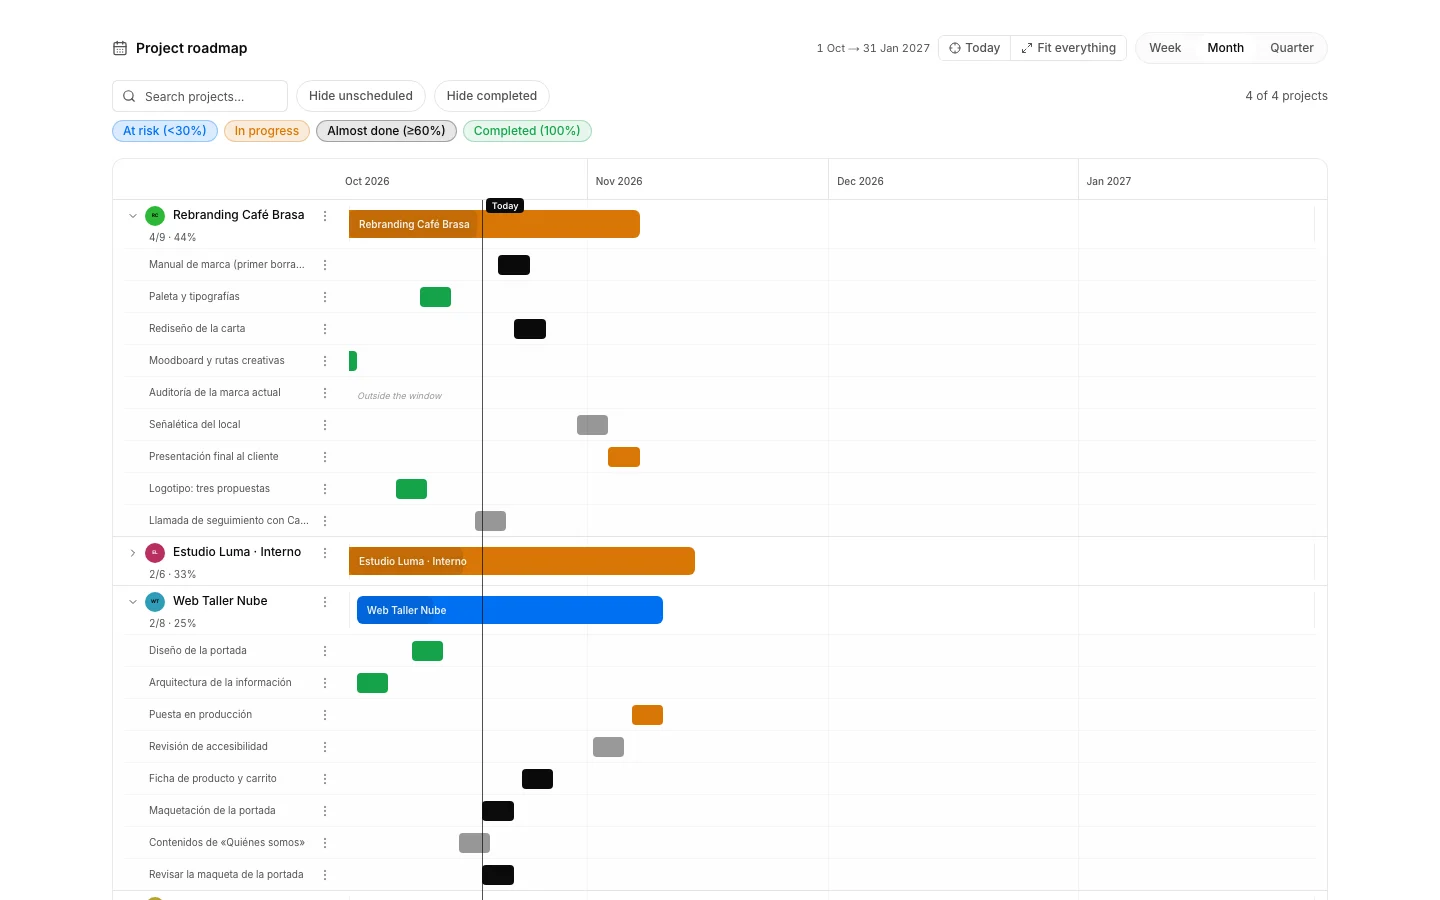
Task: Click the green bar for Arquitectura de la información
Action: coord(373,683)
